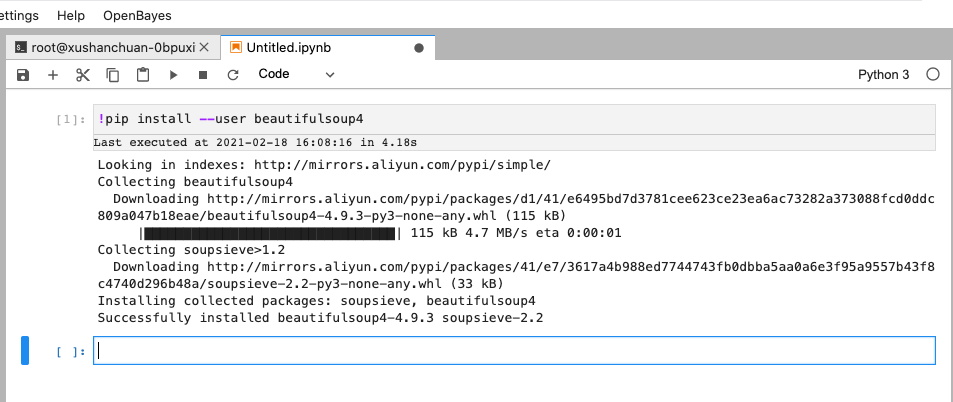The height and width of the screenshot is (402, 953).
Task: Cut the selected cell using scissors icon
Action: click(83, 75)
